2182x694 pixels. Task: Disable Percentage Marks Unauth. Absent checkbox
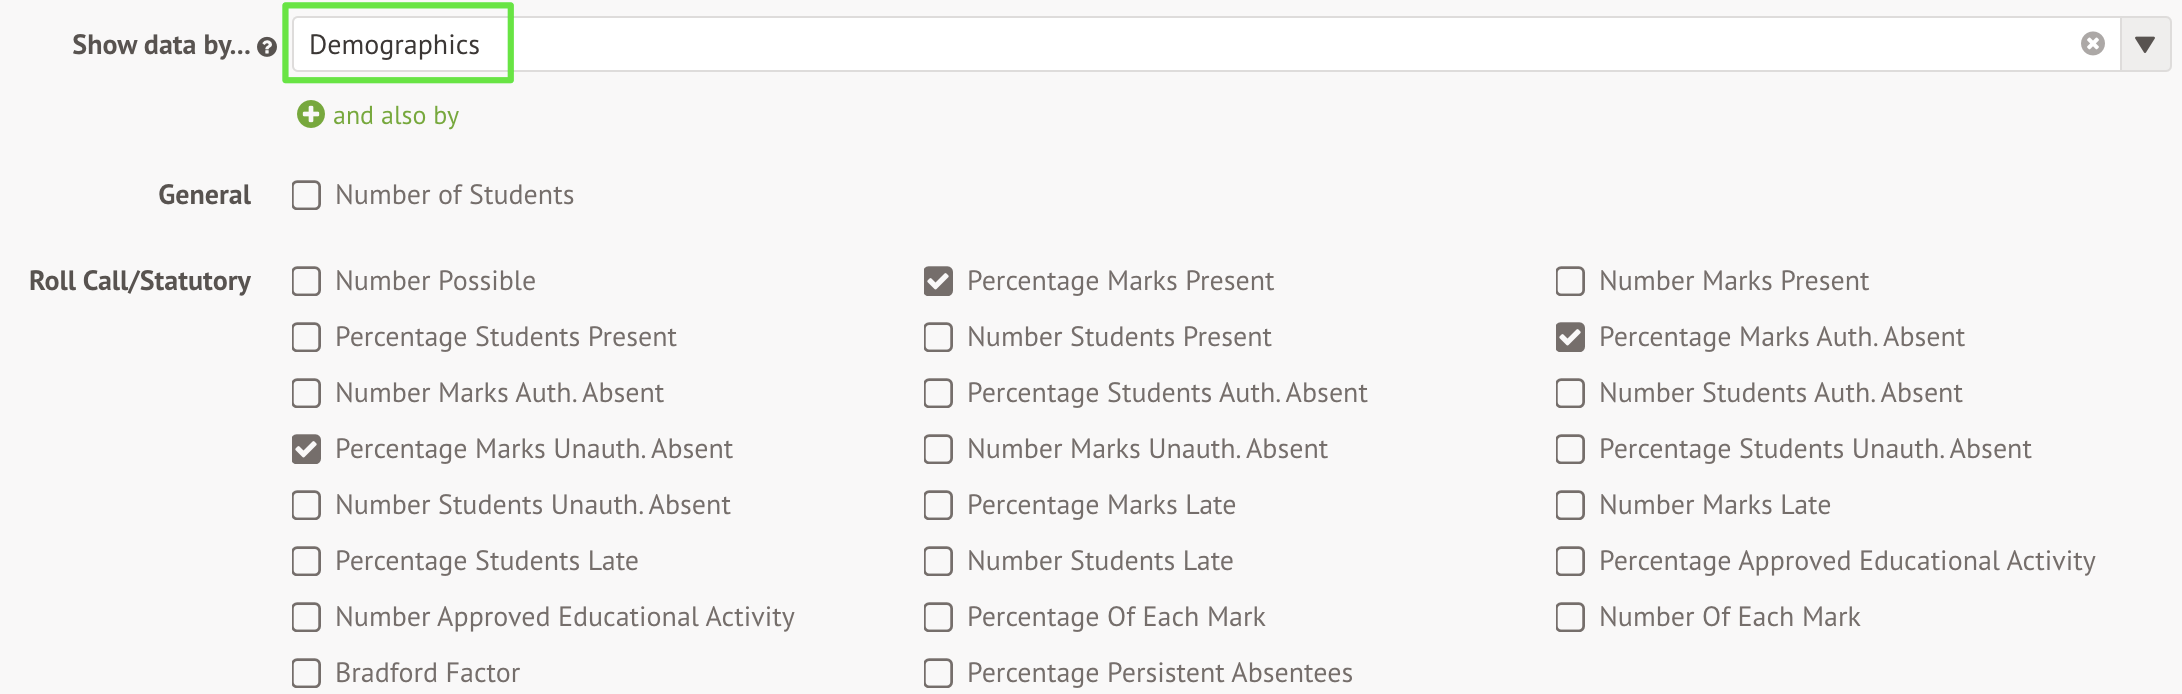pos(306,449)
